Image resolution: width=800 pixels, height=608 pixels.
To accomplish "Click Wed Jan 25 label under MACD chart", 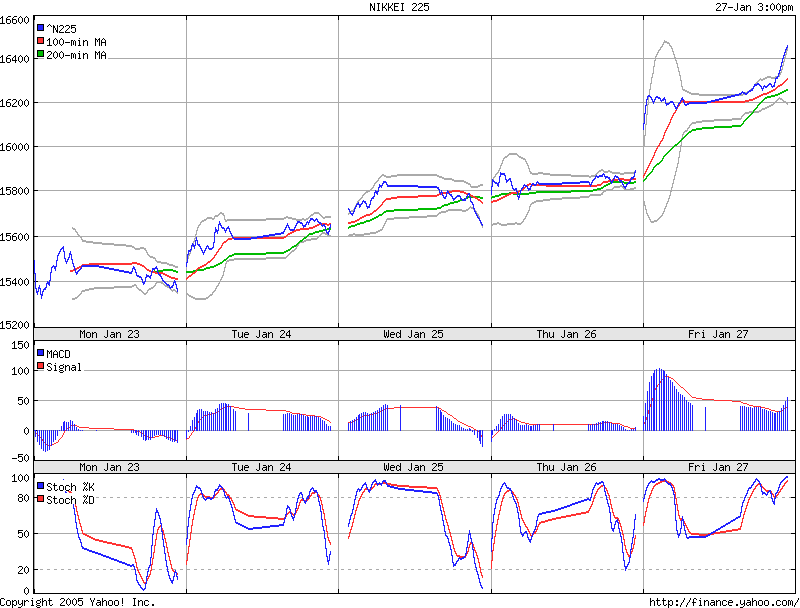I will pyautogui.click(x=413, y=467).
